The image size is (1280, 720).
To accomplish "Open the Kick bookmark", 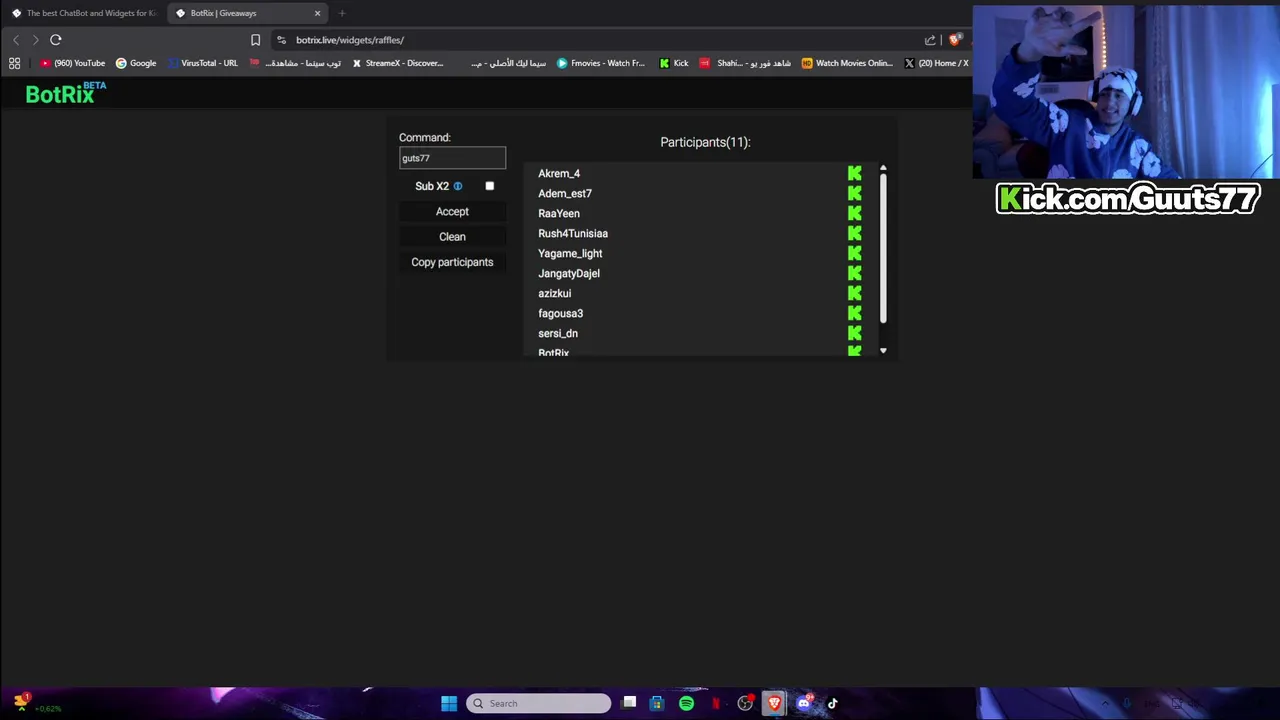I will (674, 63).
